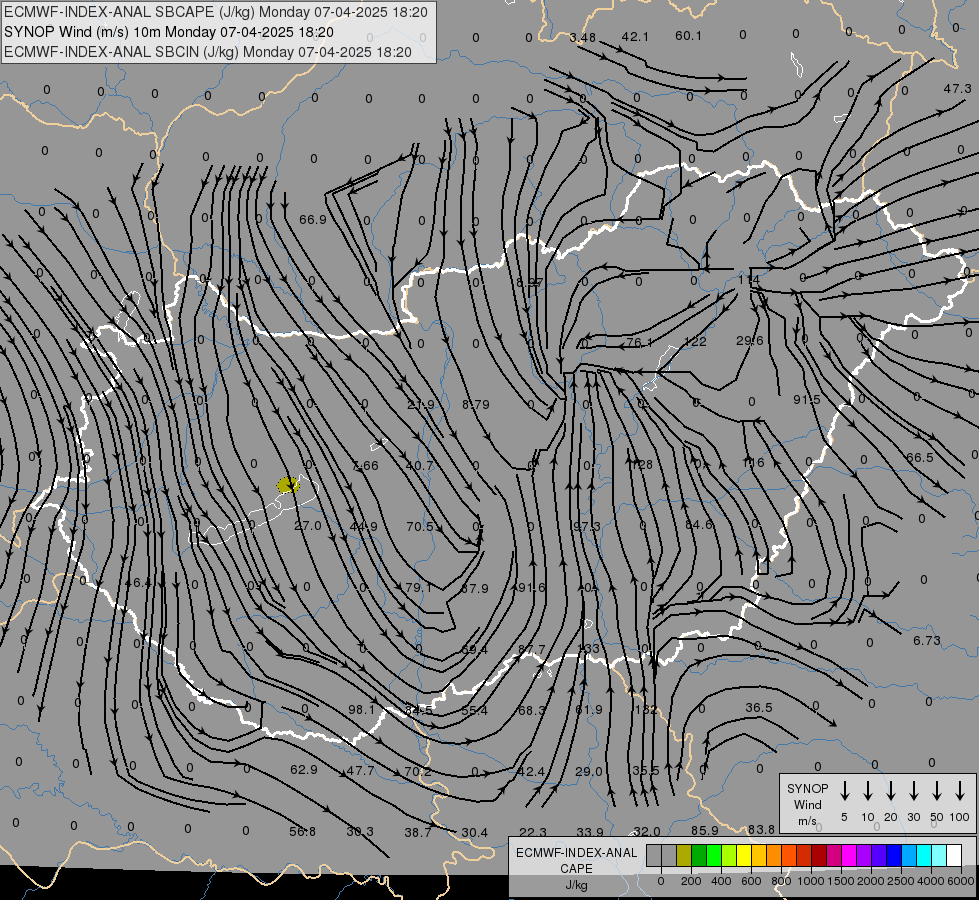Click the 40.7 value on the map

coord(419,465)
